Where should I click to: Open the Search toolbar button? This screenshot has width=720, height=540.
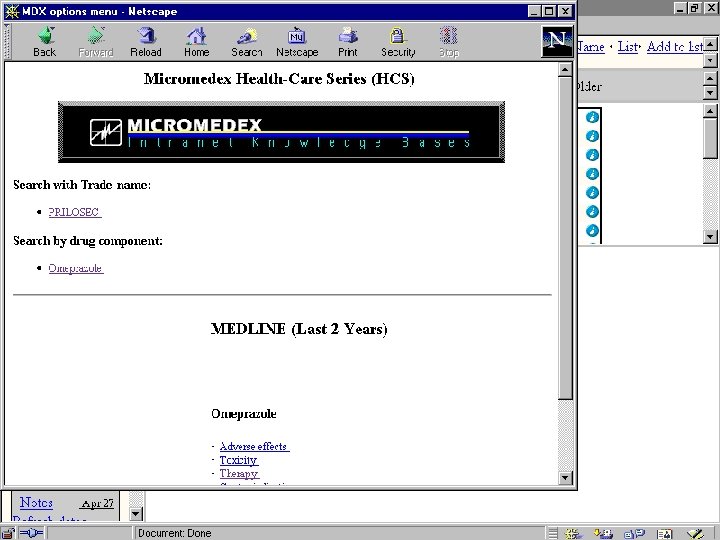(x=247, y=42)
